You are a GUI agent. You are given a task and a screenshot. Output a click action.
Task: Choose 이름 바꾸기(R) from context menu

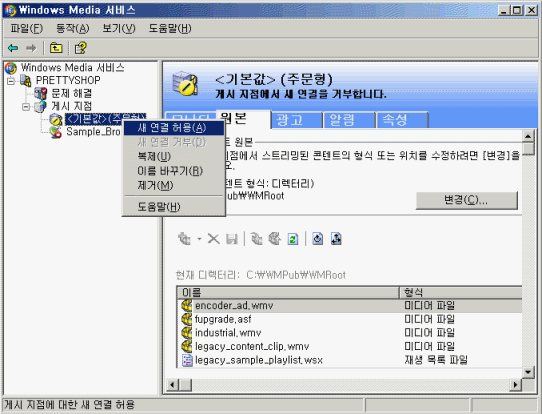tap(174, 171)
